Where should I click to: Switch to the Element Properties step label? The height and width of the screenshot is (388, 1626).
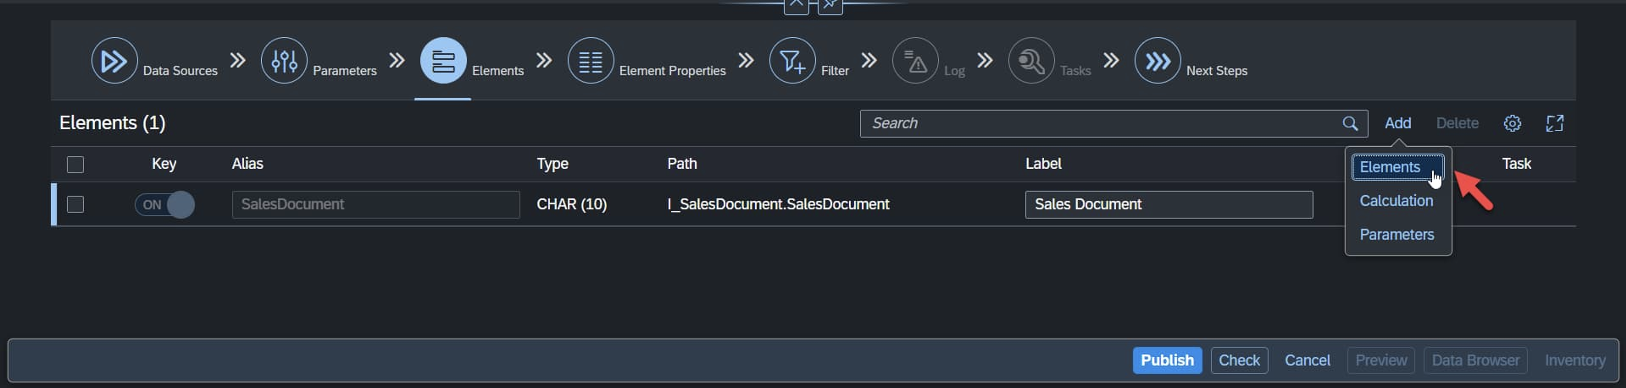(672, 70)
